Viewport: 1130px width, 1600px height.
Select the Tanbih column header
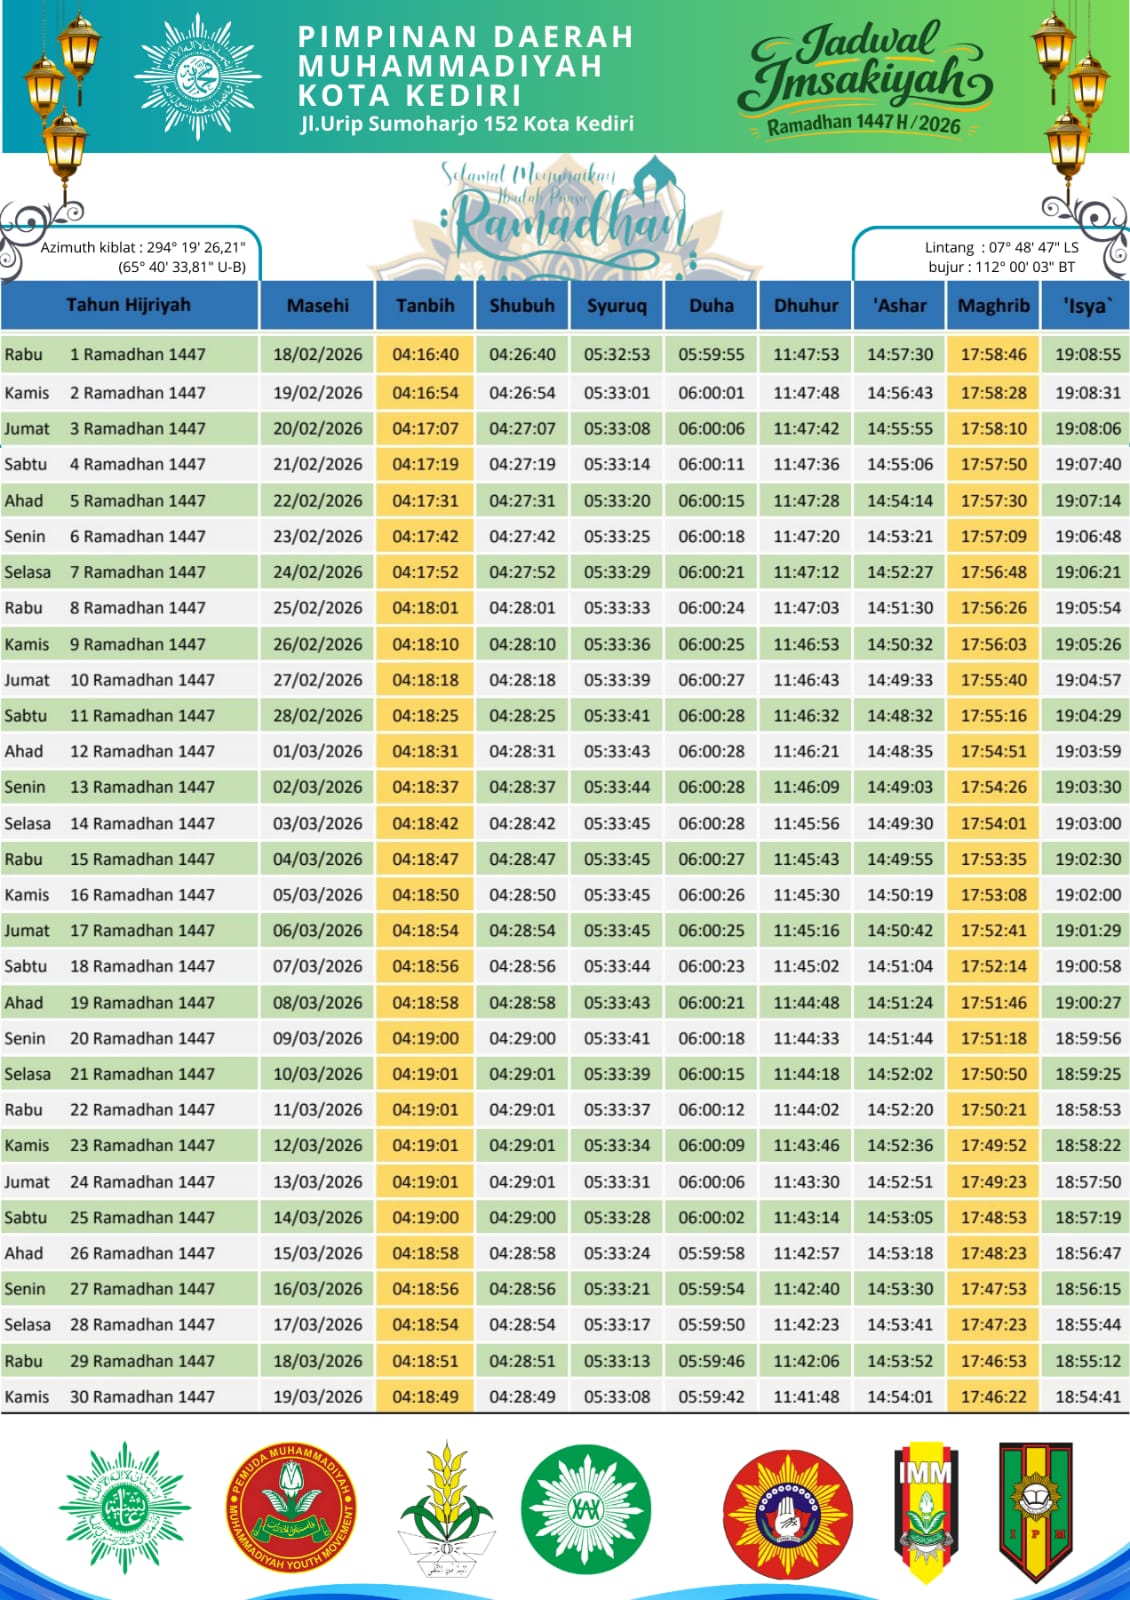click(425, 306)
